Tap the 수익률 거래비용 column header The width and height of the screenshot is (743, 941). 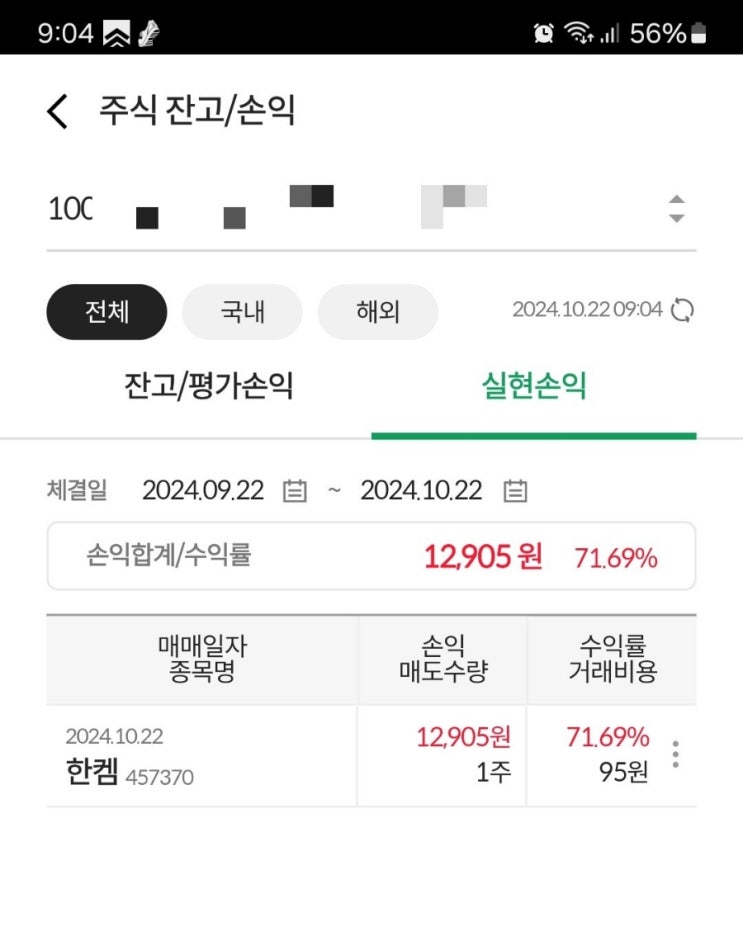pos(611,659)
